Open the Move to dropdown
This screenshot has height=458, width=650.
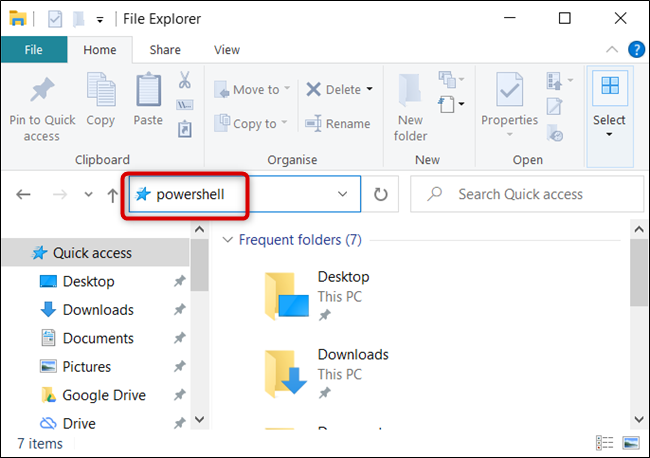click(x=286, y=89)
